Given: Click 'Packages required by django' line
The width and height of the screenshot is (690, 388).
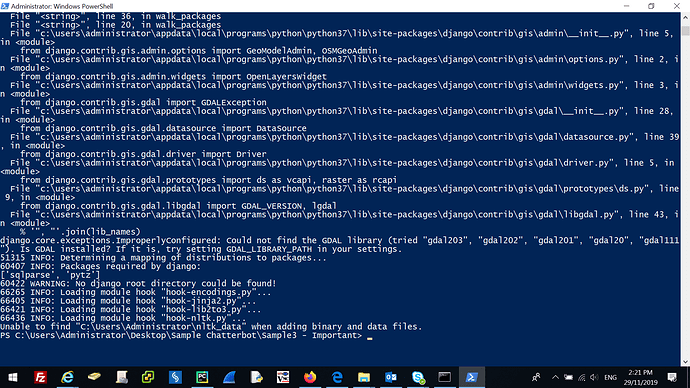Looking at the screenshot, I should click(100, 267).
